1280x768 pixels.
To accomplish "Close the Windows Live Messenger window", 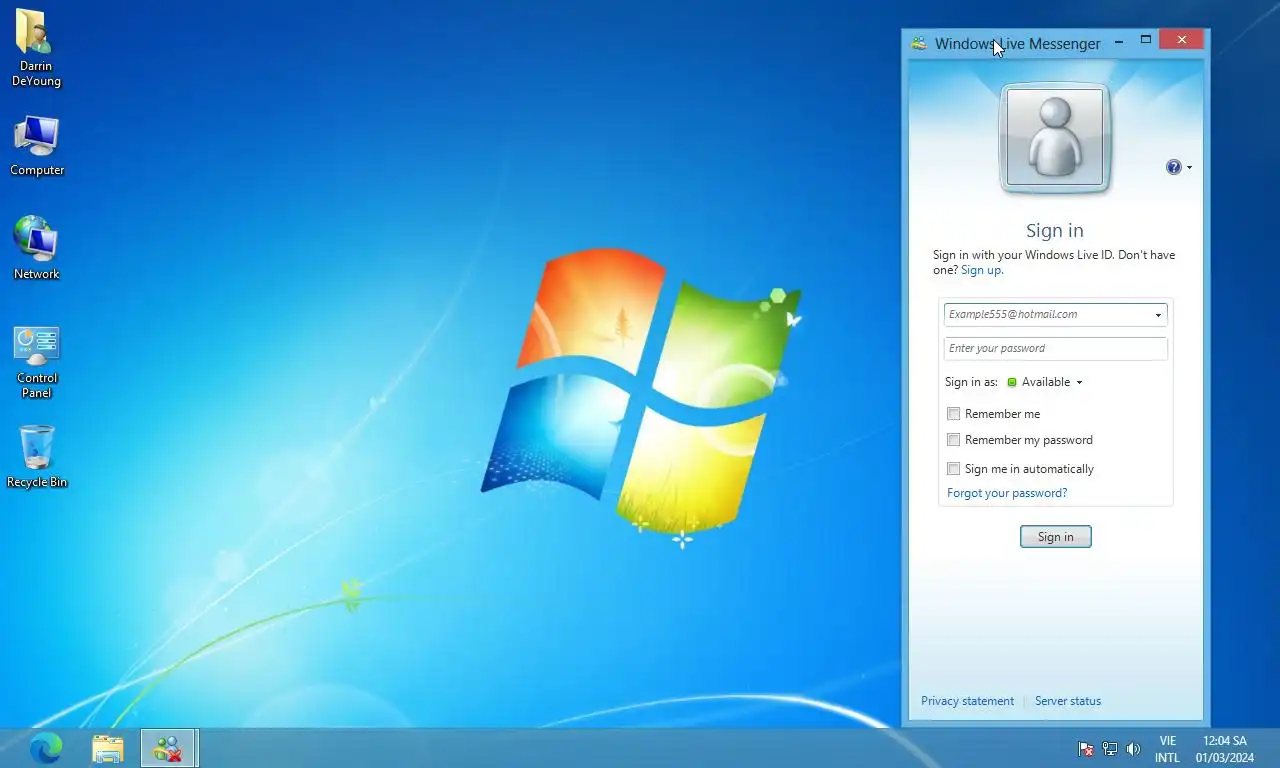I will 1182,40.
